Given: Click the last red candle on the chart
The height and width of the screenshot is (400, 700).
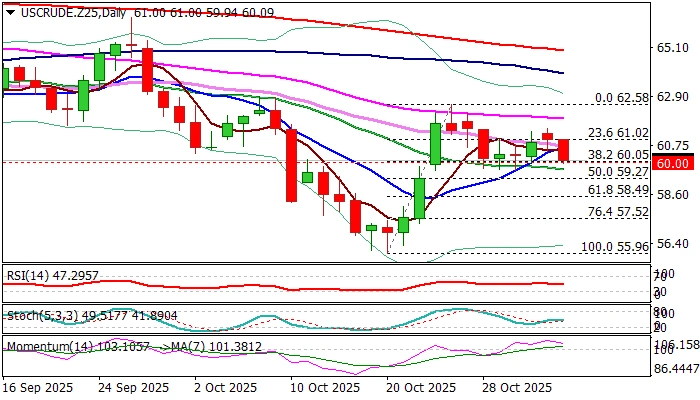Looking at the screenshot, I should pyautogui.click(x=563, y=150).
